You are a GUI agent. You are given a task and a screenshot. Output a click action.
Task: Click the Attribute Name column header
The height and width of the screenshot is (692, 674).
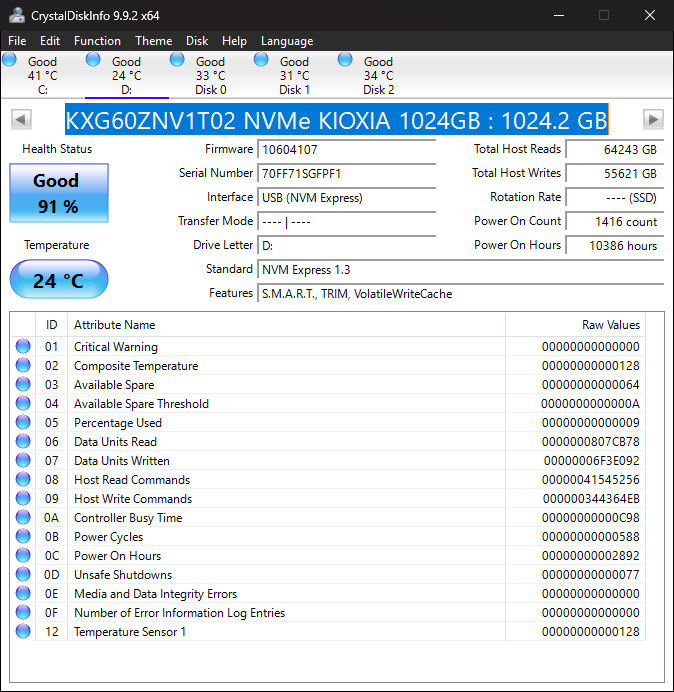coord(286,325)
